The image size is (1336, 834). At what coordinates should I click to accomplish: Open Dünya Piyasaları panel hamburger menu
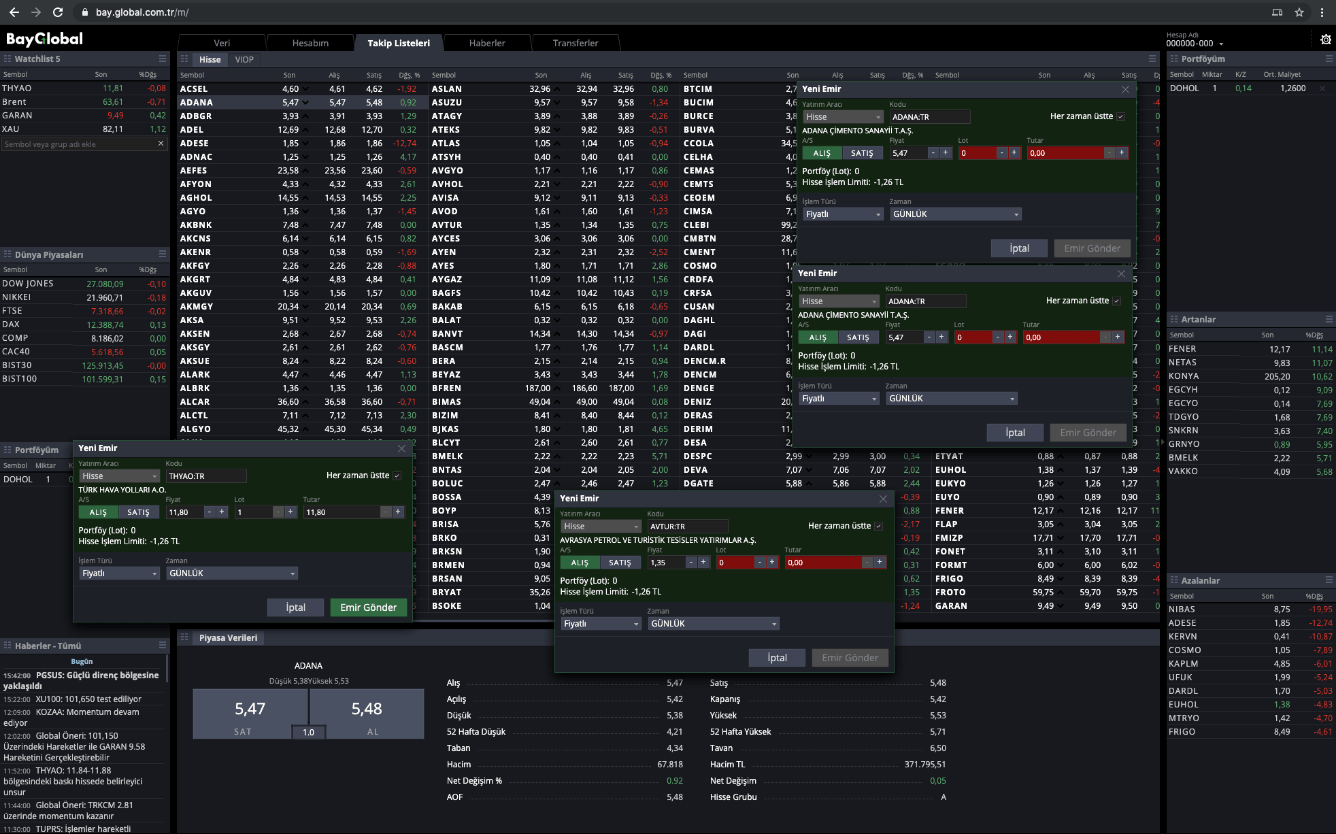pos(162,254)
